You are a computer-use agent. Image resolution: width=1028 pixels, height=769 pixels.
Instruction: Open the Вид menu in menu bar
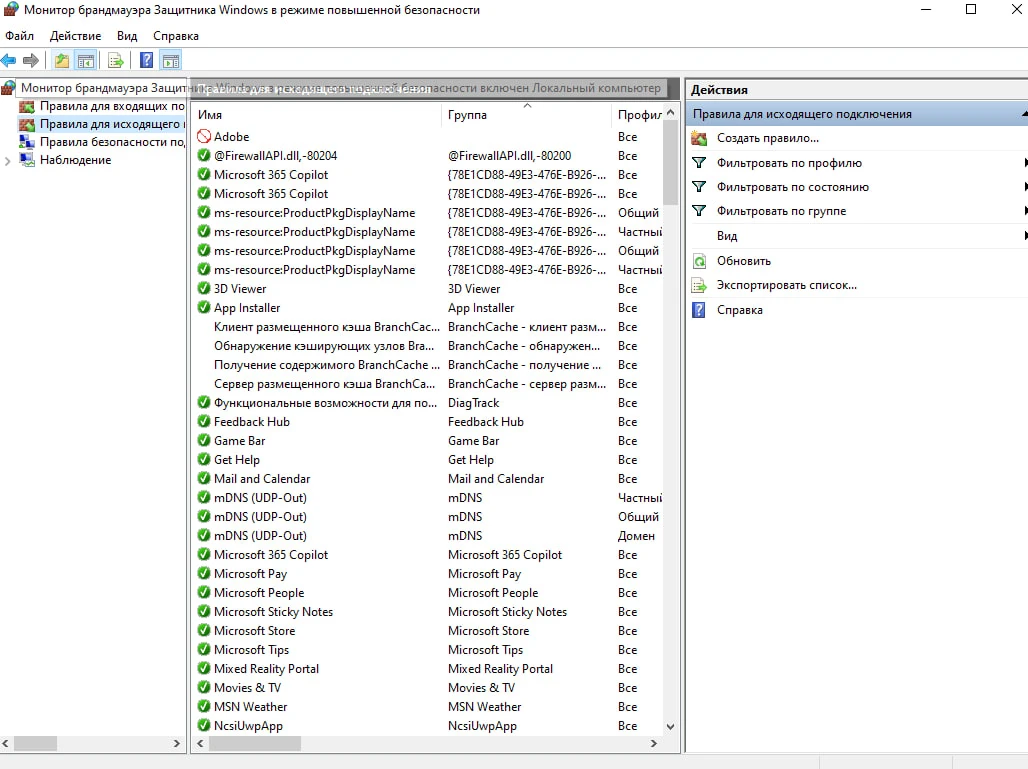[x=127, y=36]
